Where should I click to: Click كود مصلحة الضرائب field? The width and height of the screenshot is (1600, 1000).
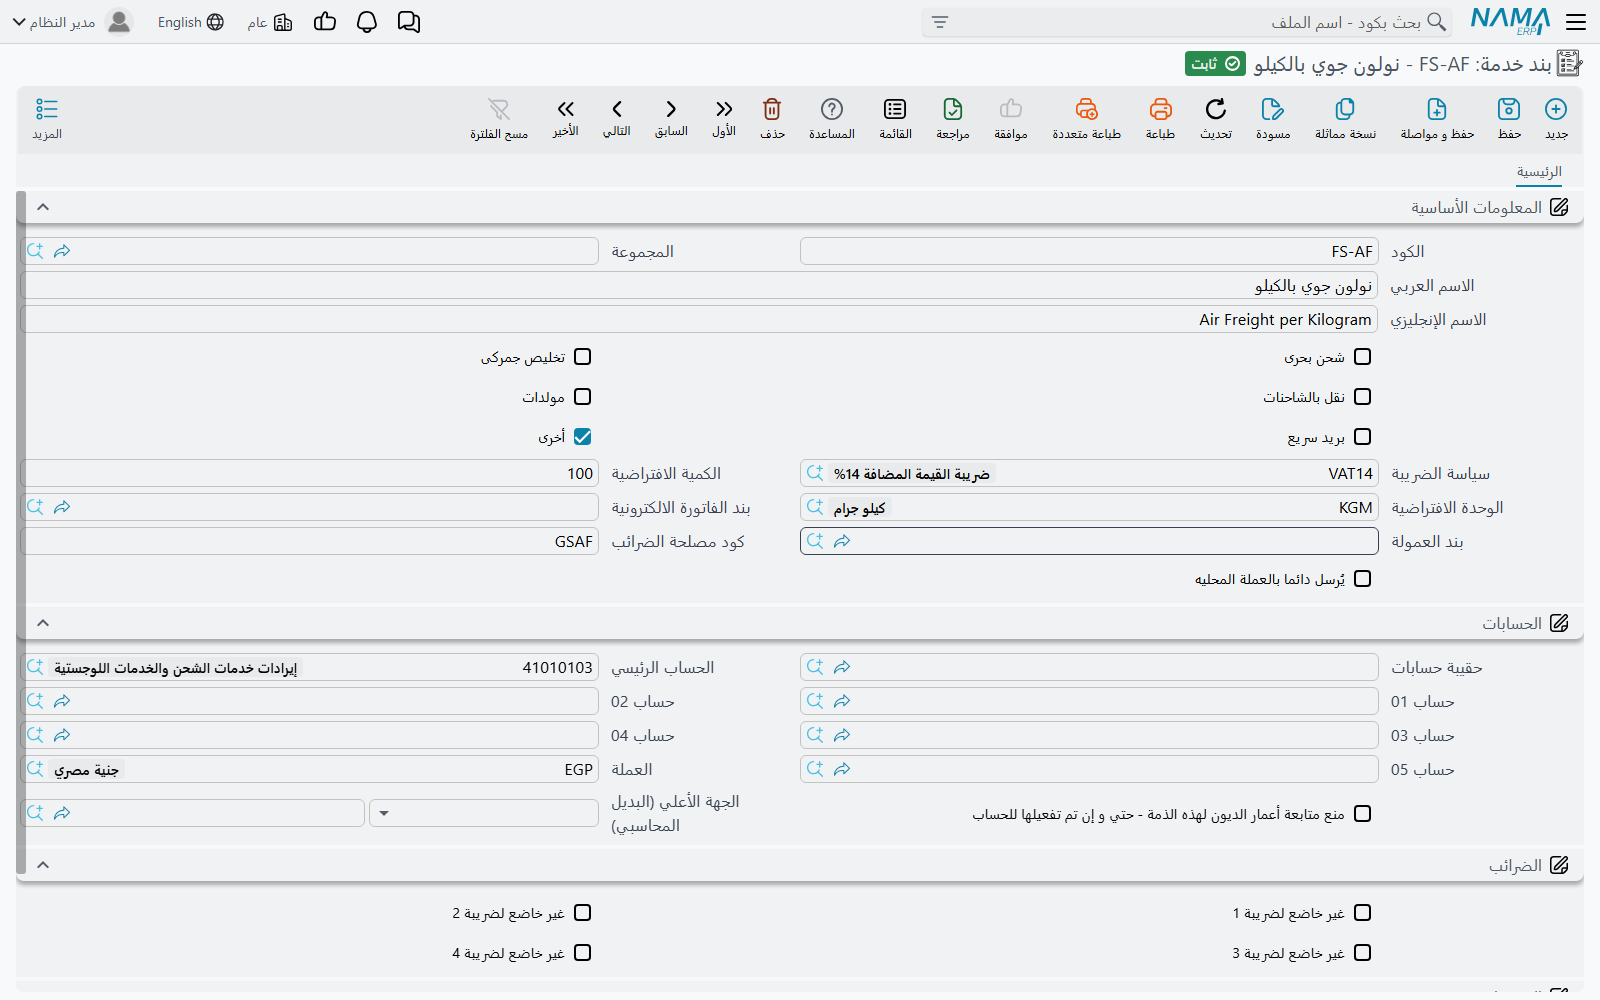(310, 541)
